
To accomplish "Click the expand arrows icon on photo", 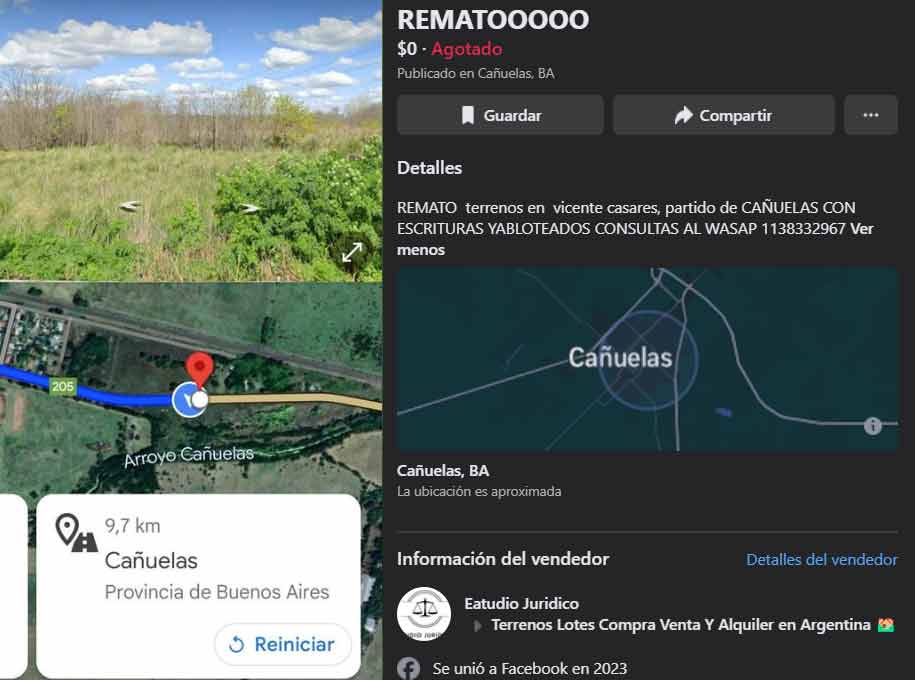I will coord(352,252).
